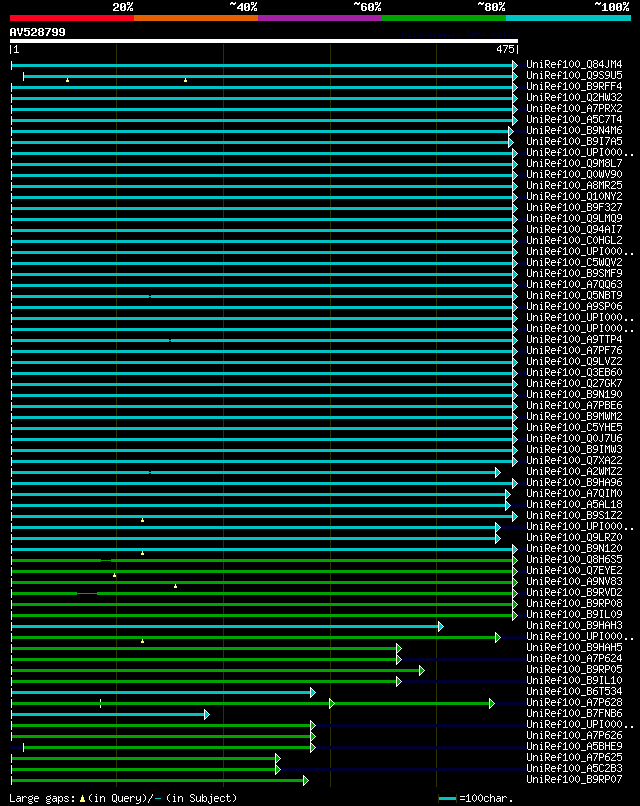Open the UniRef100_Q2HW32 hit label
The image size is (640, 806).
574,98
